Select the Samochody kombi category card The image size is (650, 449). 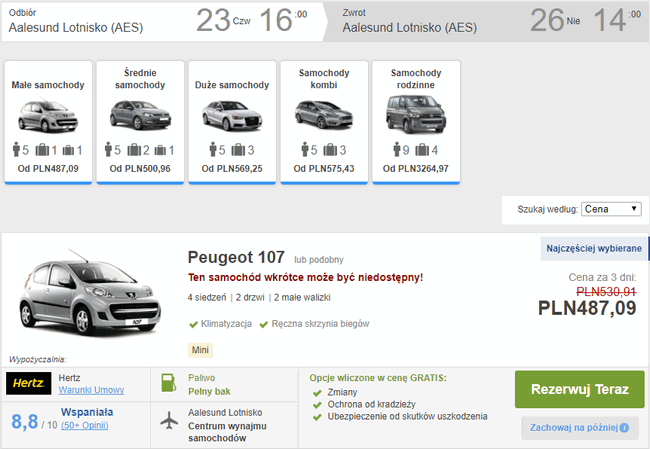click(x=324, y=122)
